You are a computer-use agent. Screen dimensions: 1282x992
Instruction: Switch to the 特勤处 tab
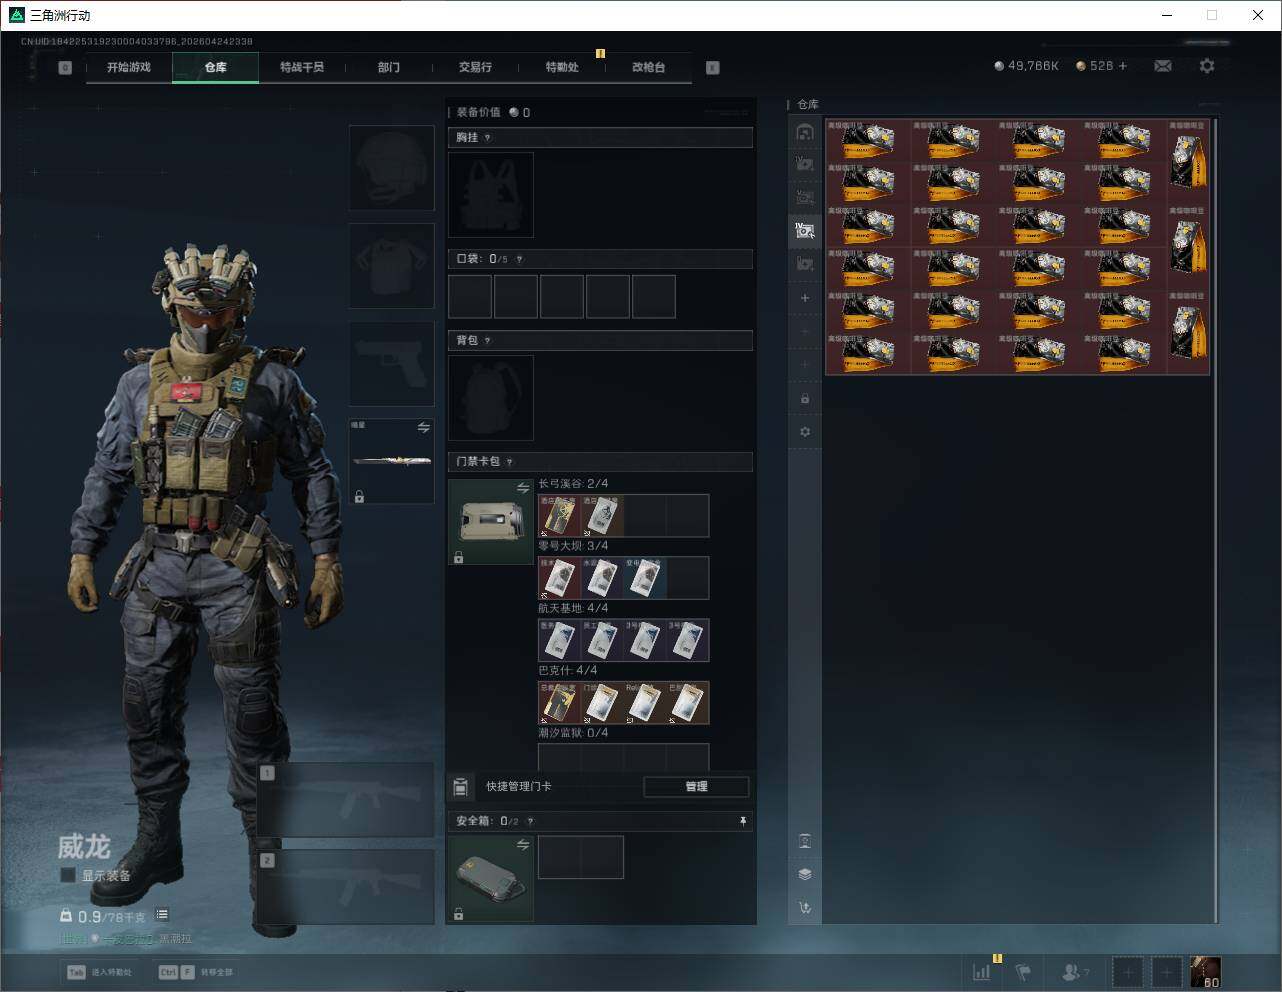tap(562, 67)
